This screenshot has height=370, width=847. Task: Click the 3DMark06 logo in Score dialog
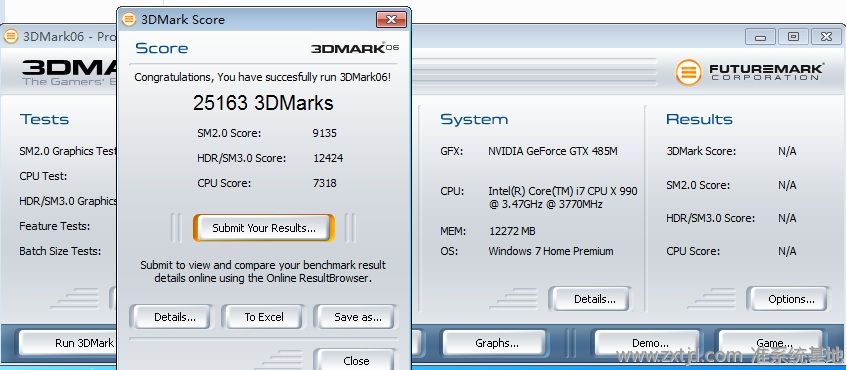(355, 48)
